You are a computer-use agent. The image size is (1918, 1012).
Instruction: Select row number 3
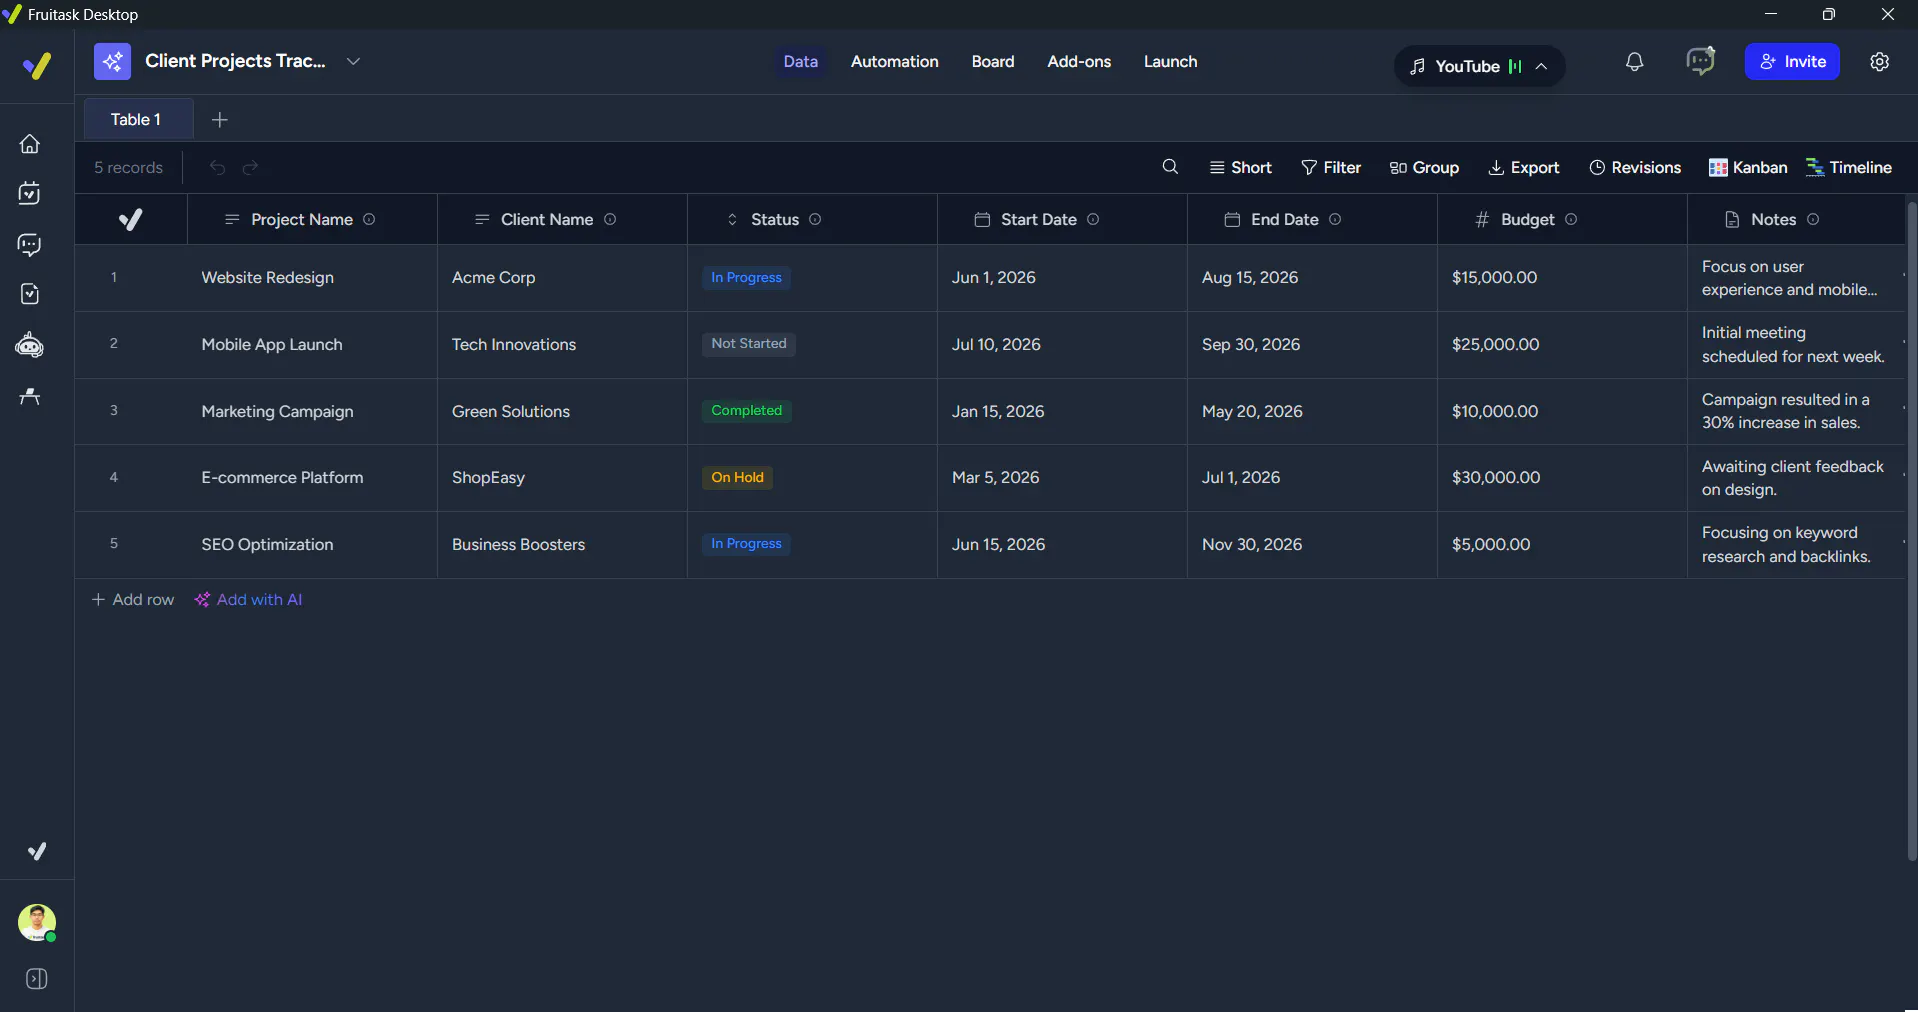pos(114,410)
